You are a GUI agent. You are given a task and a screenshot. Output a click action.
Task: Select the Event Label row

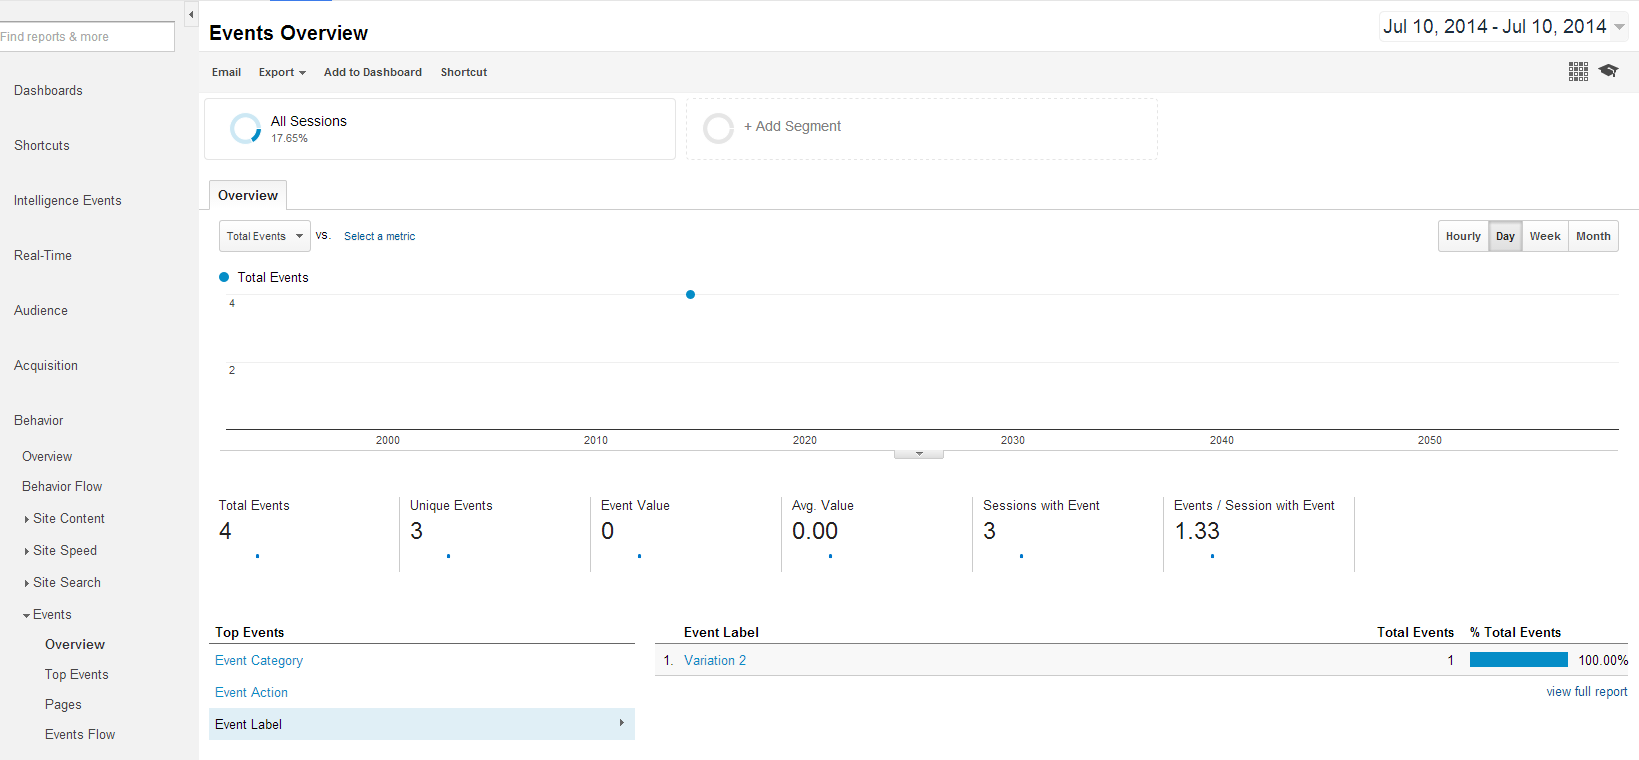point(422,724)
